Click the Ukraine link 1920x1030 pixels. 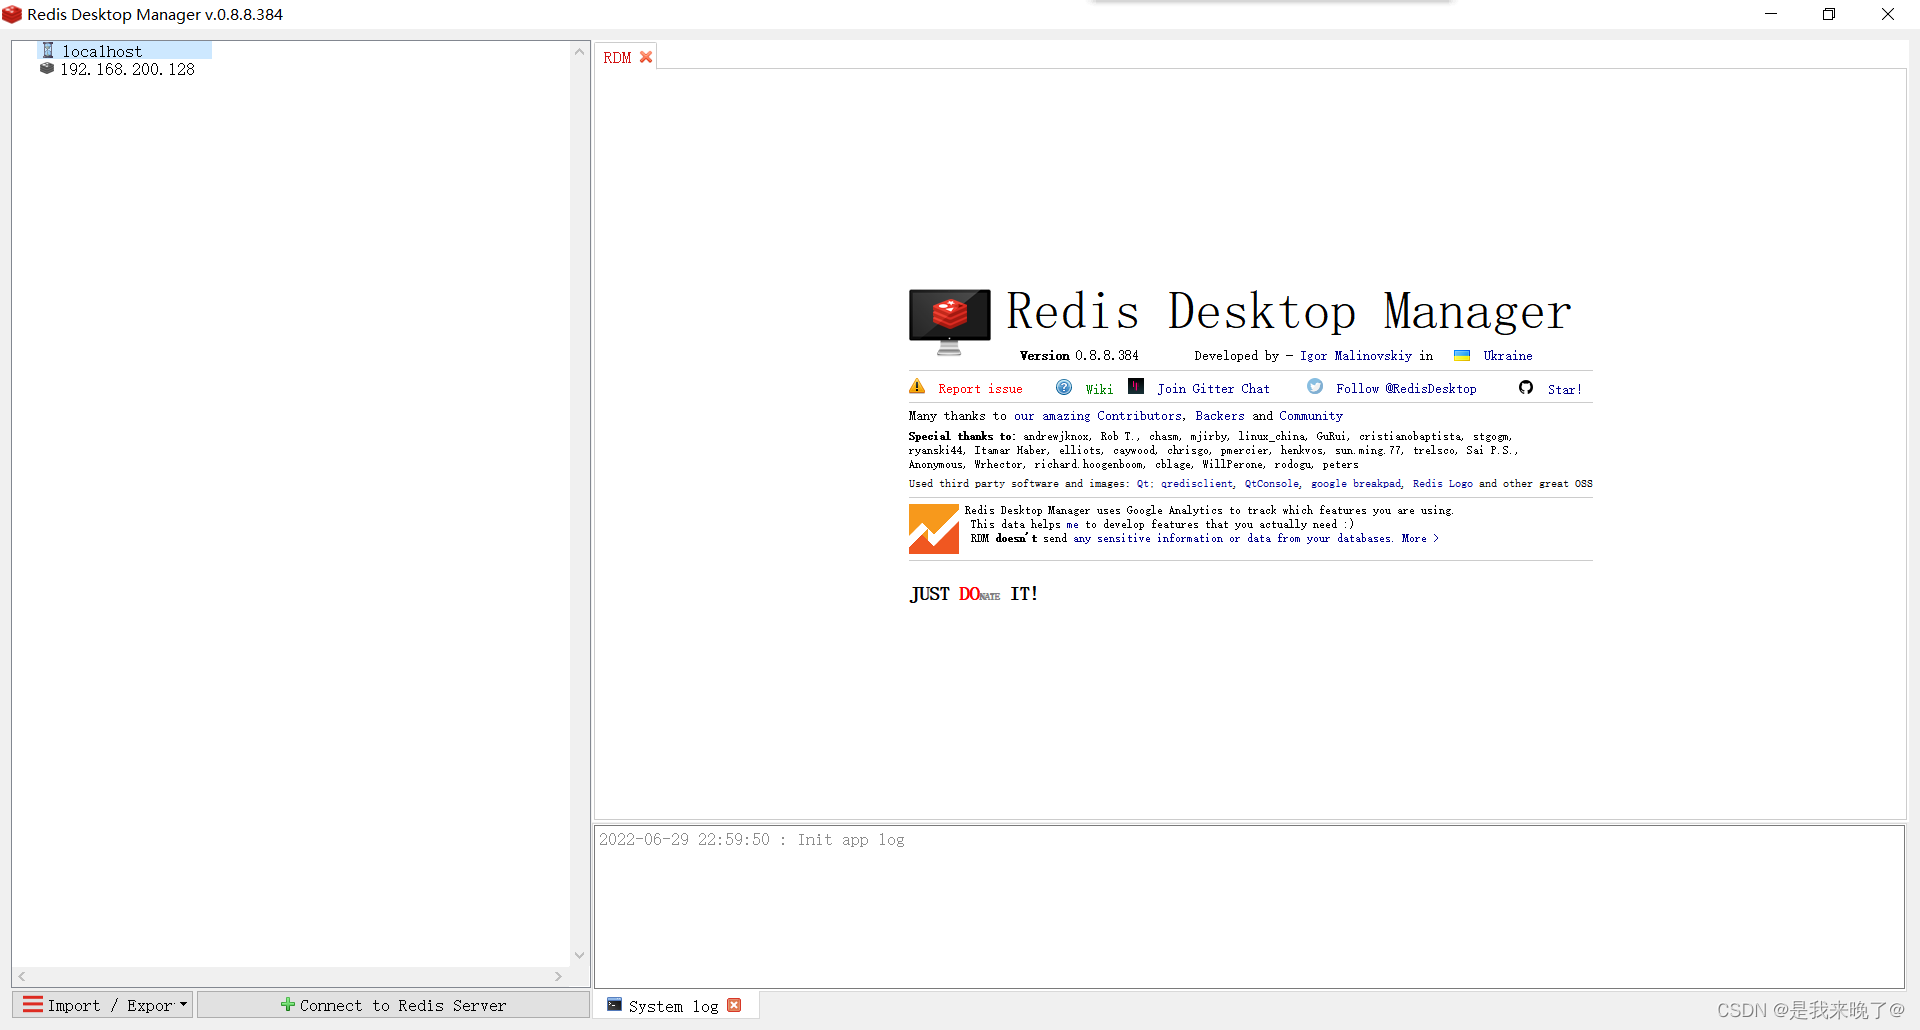pyautogui.click(x=1508, y=355)
